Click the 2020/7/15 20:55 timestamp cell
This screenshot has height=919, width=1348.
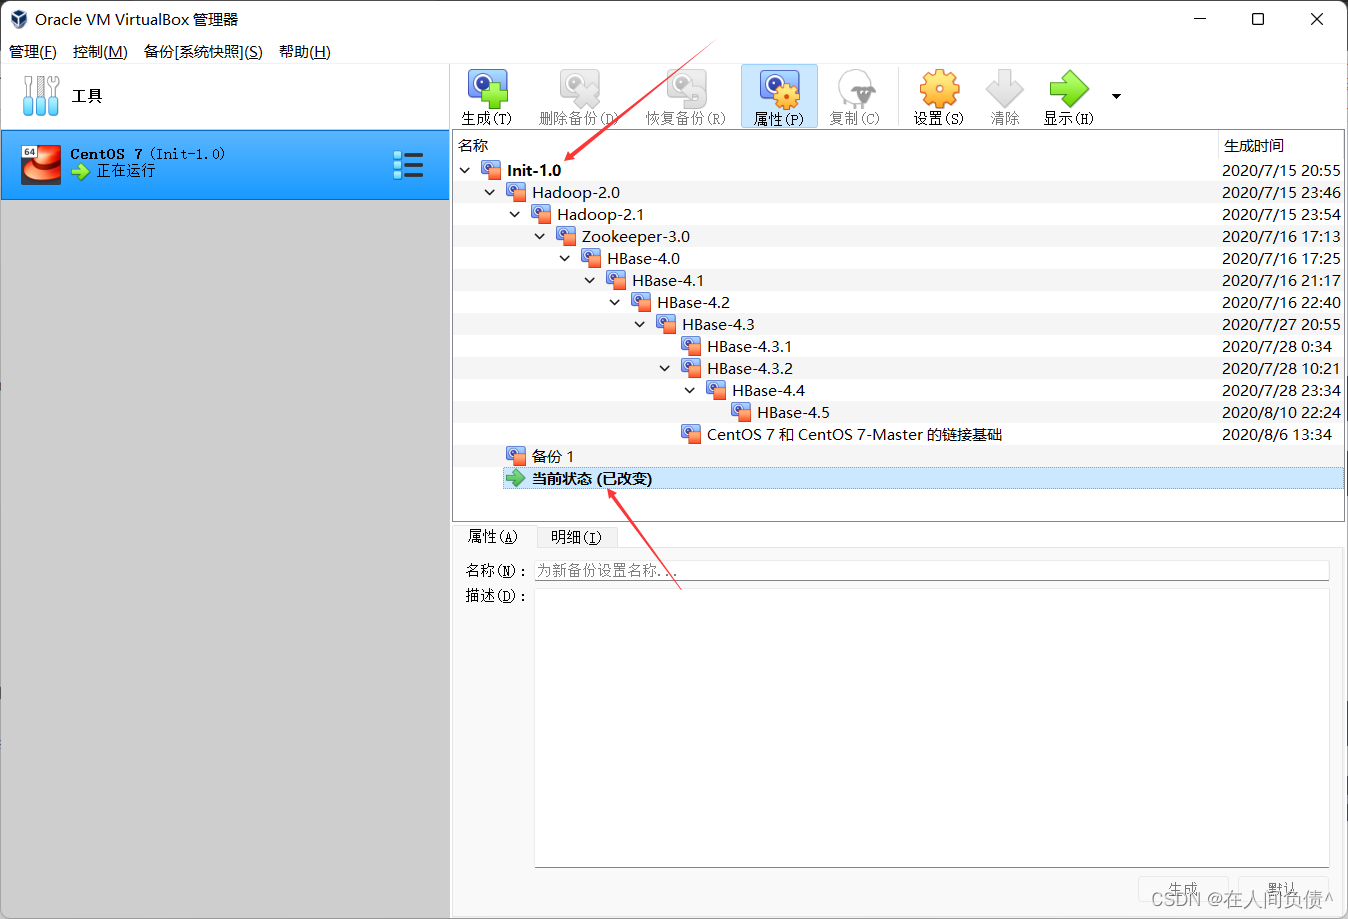tap(1281, 170)
